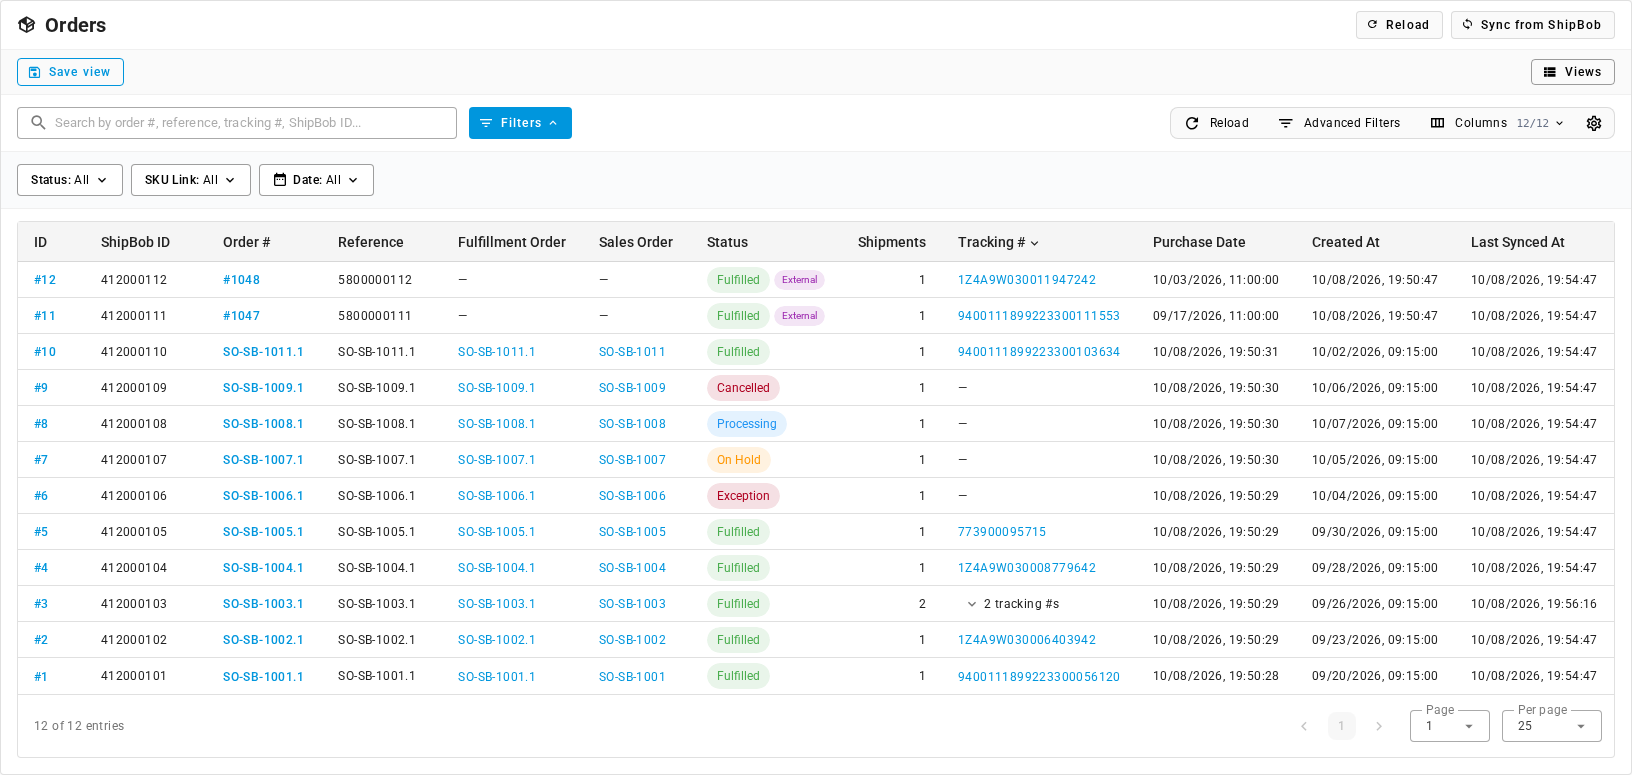Click reference 5800000112 cell
Image resolution: width=1632 pixels, height=775 pixels.
coord(375,280)
